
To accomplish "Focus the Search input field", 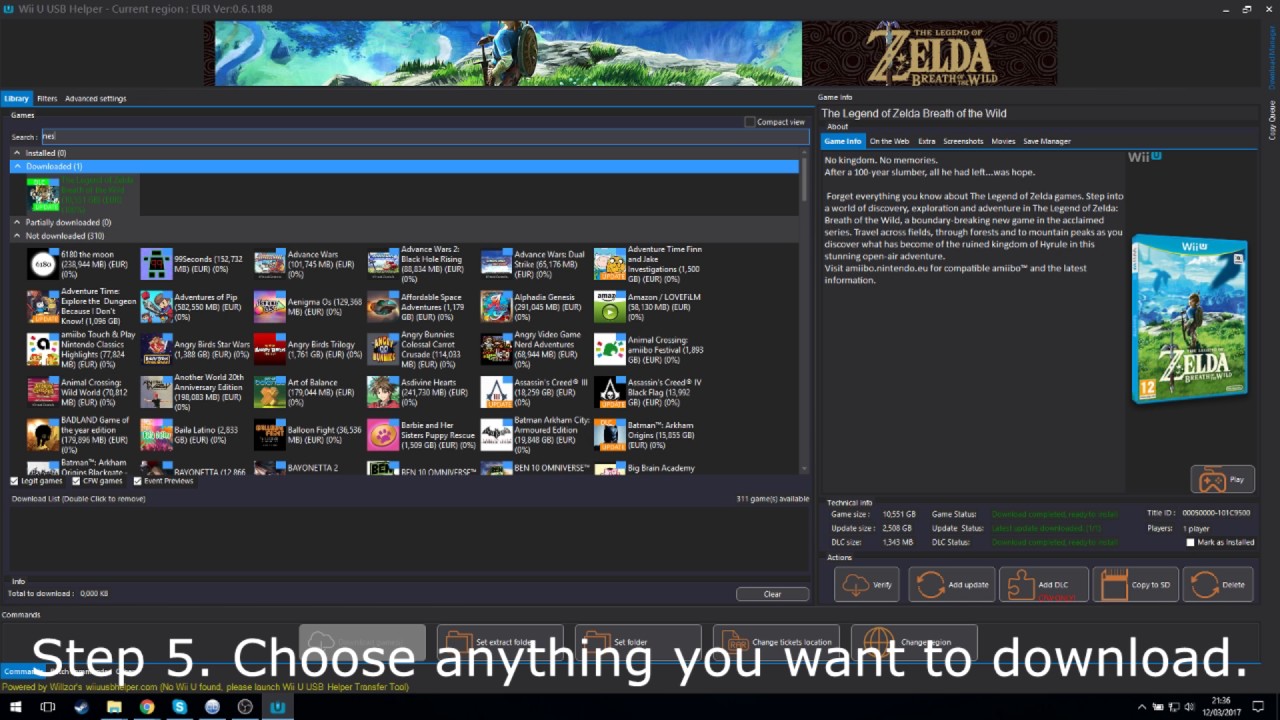I will 425,136.
